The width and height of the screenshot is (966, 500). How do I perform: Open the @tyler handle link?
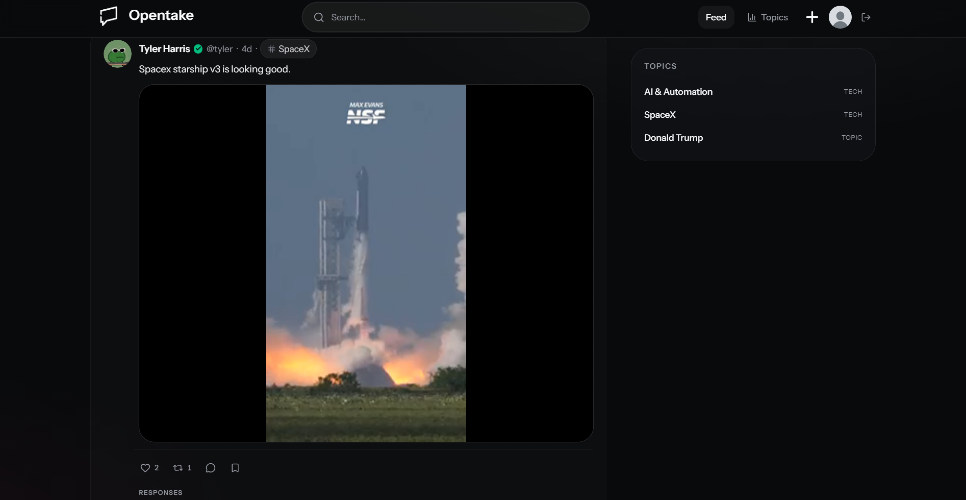click(x=219, y=49)
